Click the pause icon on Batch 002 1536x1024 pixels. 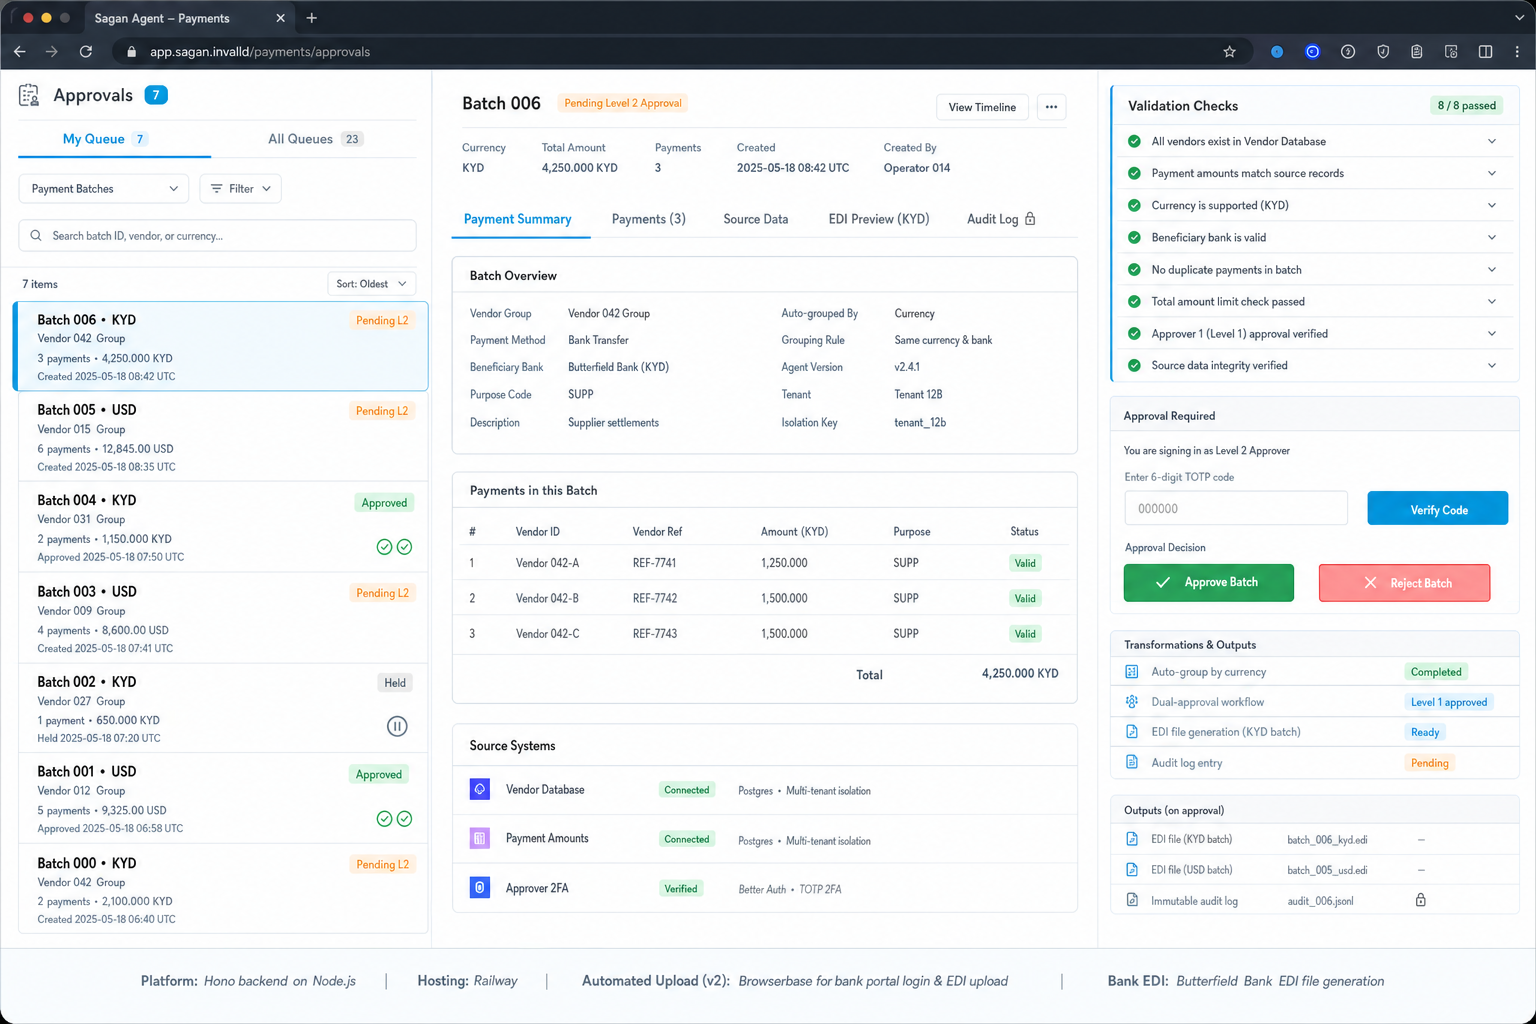(397, 726)
